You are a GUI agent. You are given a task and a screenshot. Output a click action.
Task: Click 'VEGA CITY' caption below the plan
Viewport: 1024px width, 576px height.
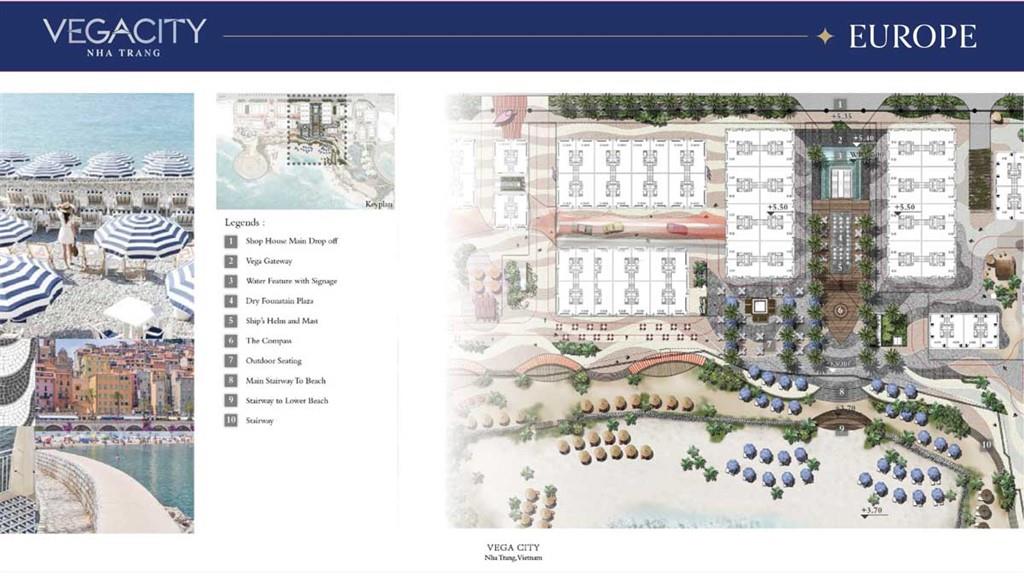(513, 547)
